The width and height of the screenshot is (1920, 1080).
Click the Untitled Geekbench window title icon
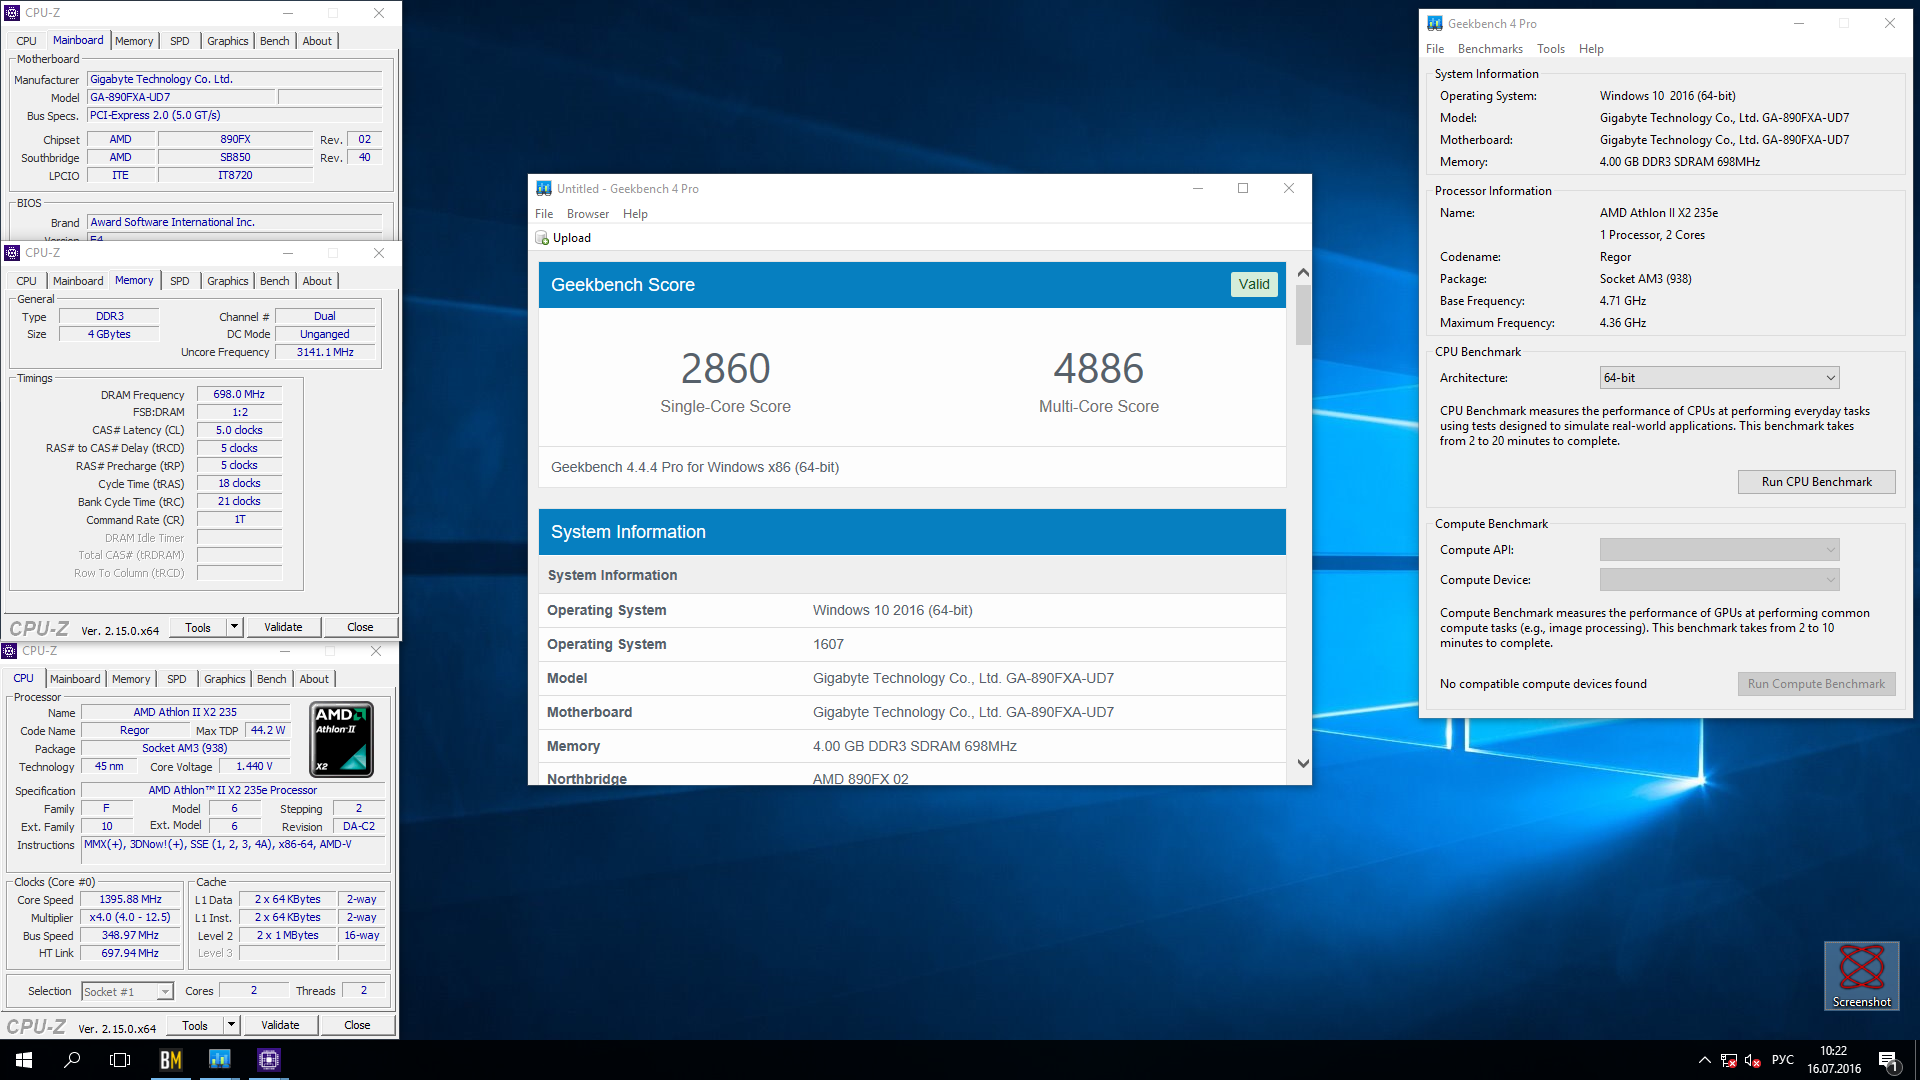(x=544, y=188)
